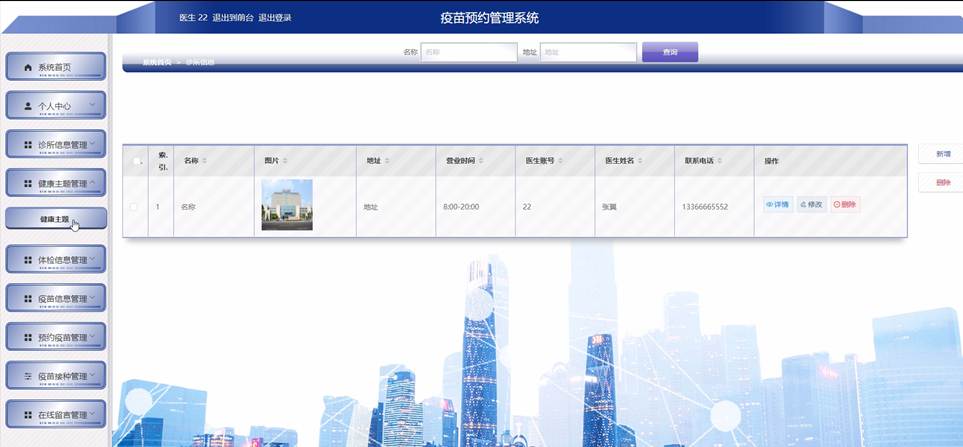This screenshot has height=447, width=963.
Task: Sort by the 医生账号 column sort arrows
Action: pyautogui.click(x=561, y=161)
